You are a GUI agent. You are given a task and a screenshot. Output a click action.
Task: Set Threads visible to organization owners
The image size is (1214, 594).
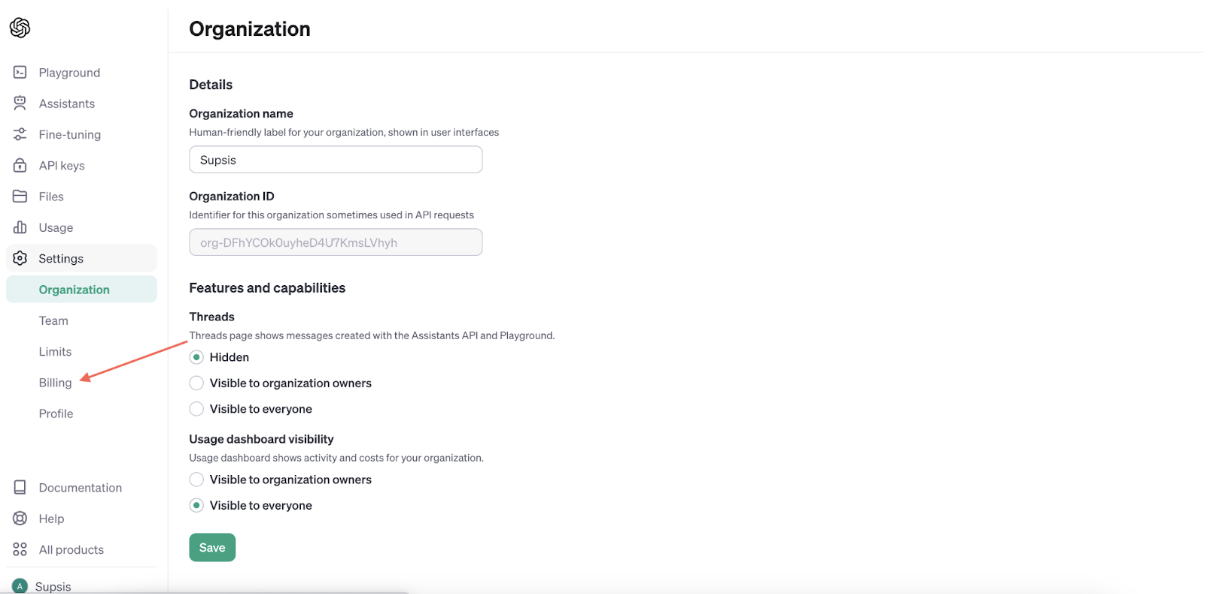pos(196,383)
